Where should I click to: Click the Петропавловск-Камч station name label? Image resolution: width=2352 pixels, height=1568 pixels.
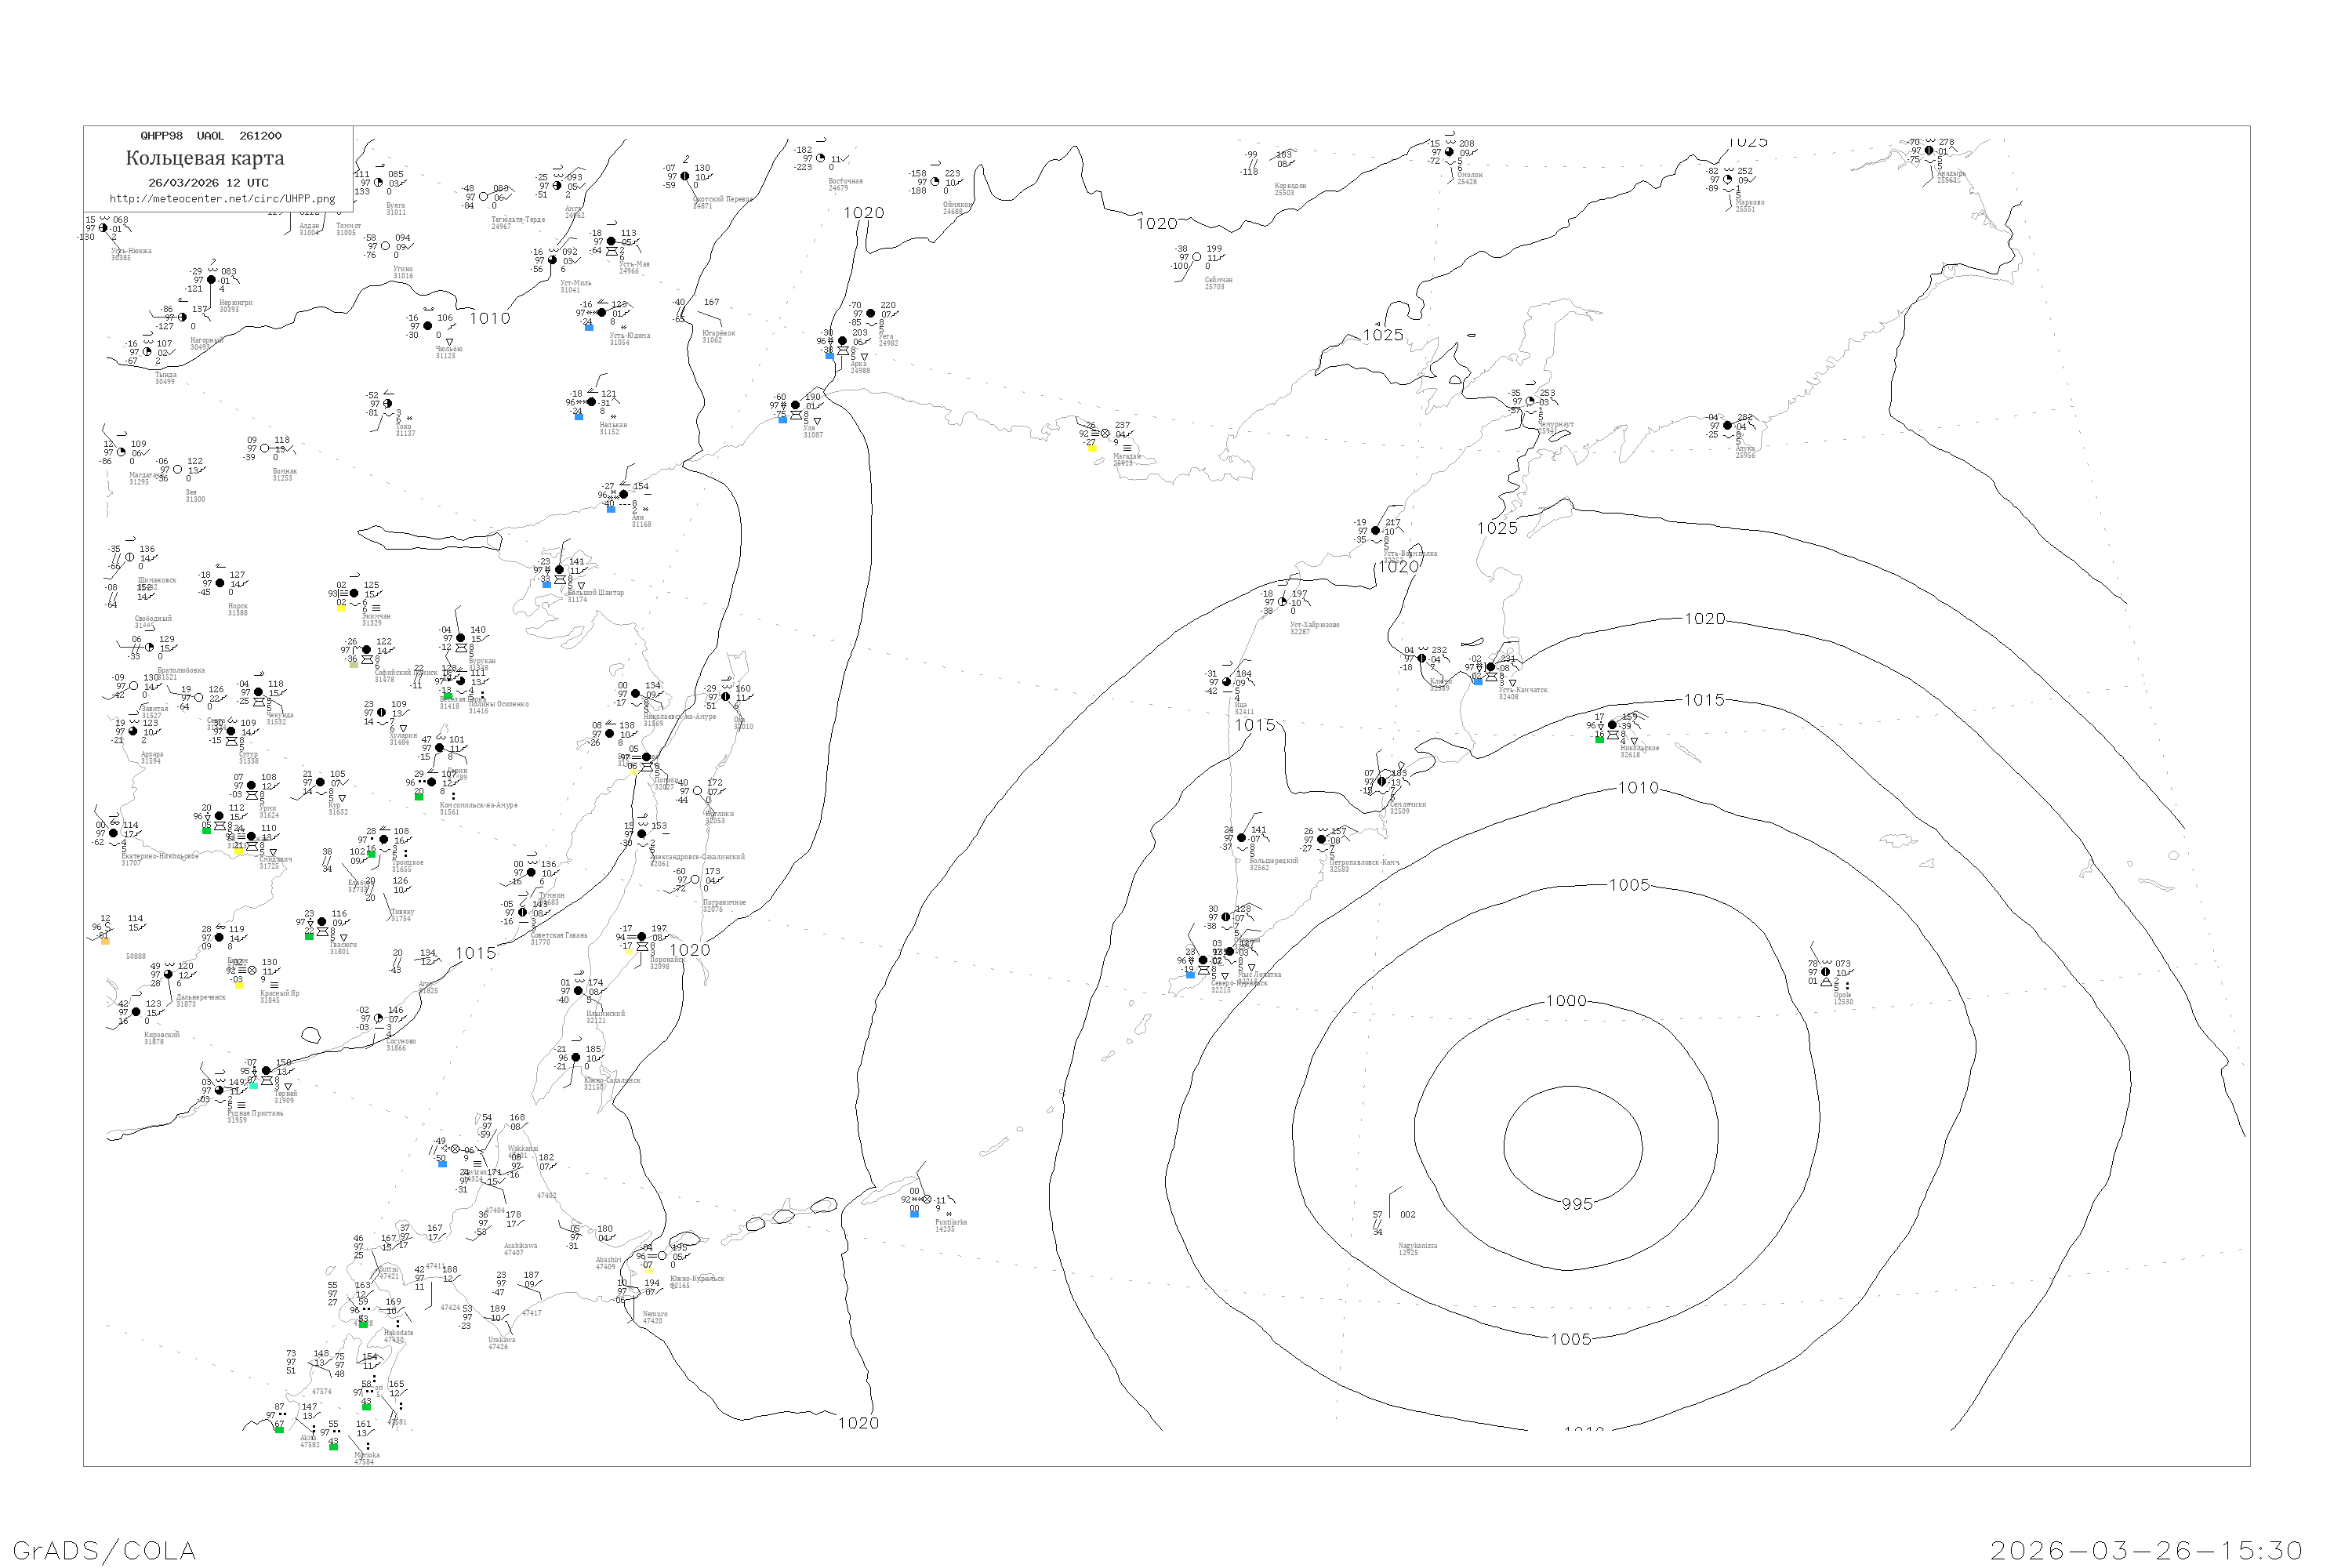1364,862
